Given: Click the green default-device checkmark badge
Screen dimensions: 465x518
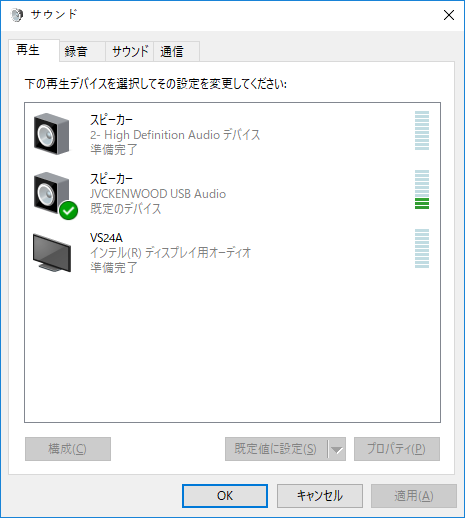Looking at the screenshot, I should click(69, 211).
